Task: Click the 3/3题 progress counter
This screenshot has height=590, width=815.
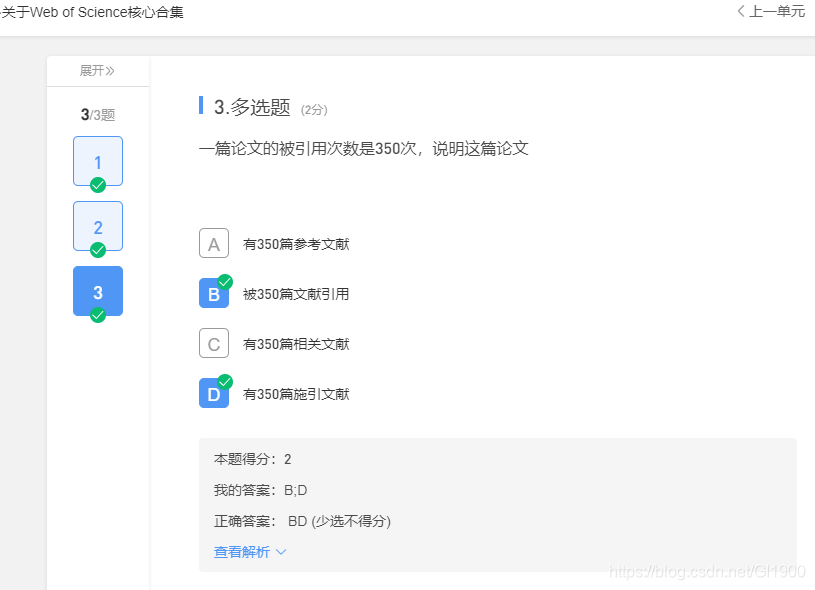Action: 98,114
